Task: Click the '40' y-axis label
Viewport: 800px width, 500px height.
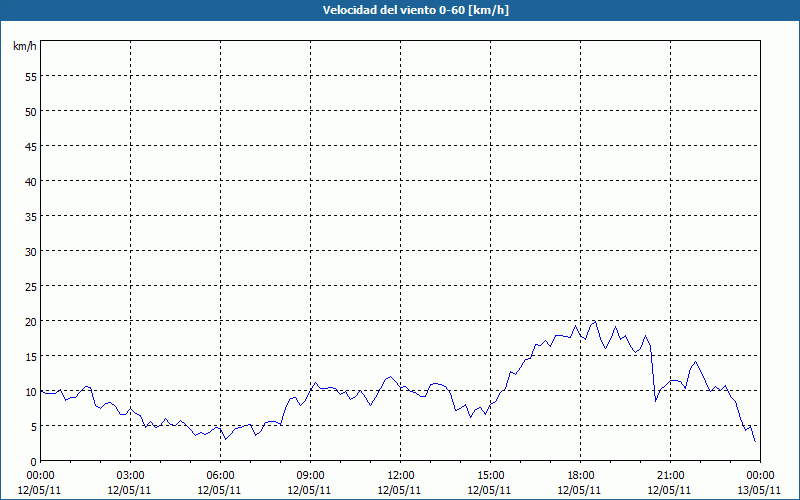Action: coord(31,181)
